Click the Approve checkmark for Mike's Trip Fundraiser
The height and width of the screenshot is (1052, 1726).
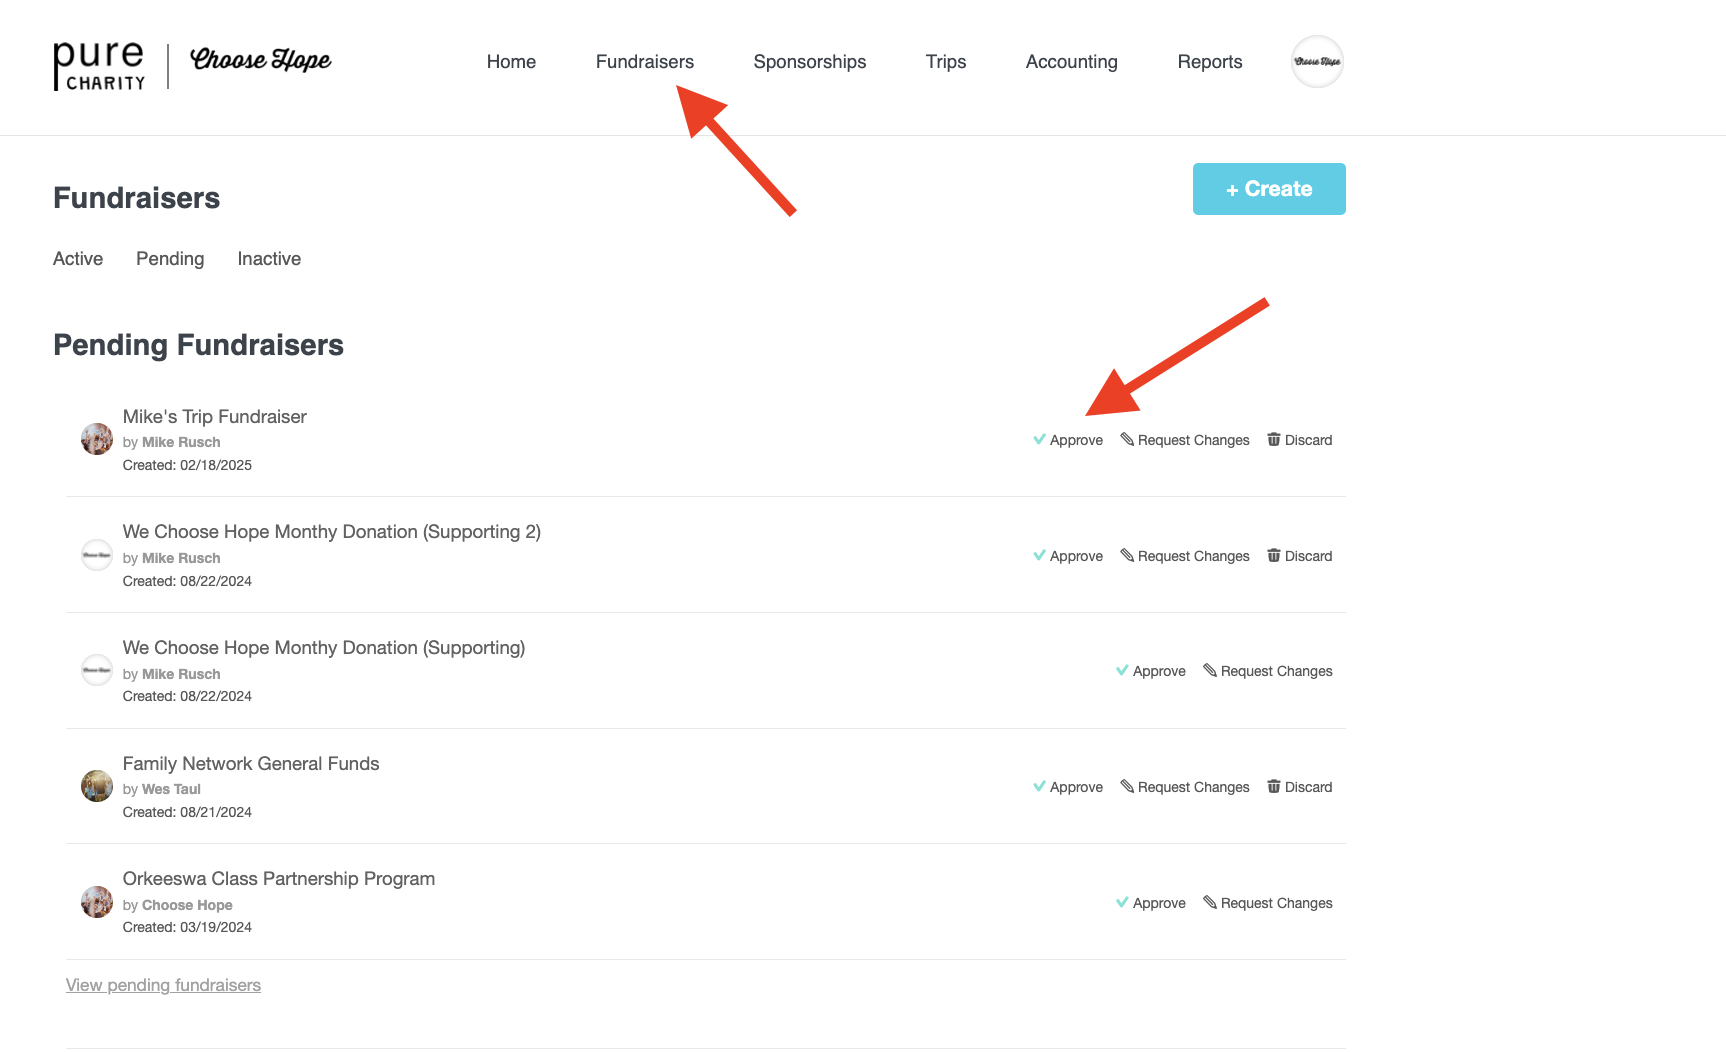1040,440
